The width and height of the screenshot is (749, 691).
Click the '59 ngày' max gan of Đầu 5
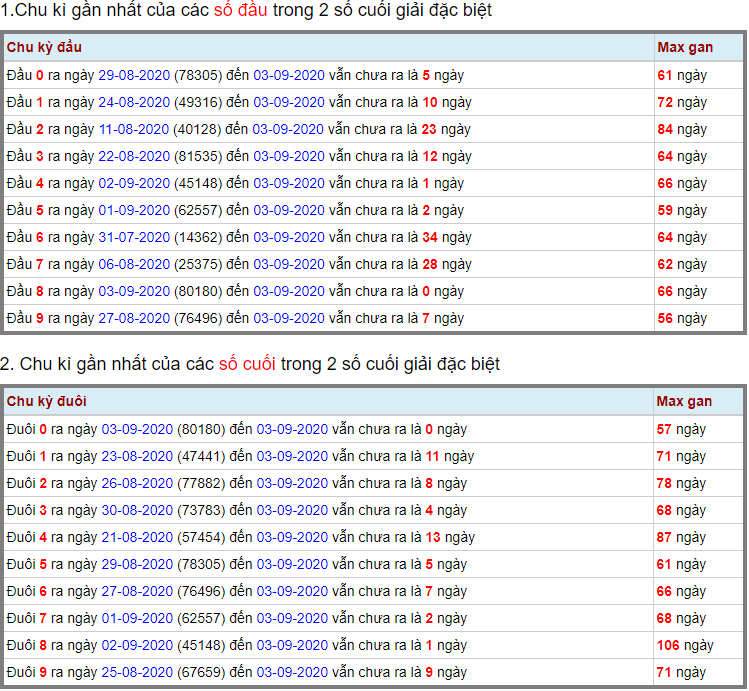[682, 210]
